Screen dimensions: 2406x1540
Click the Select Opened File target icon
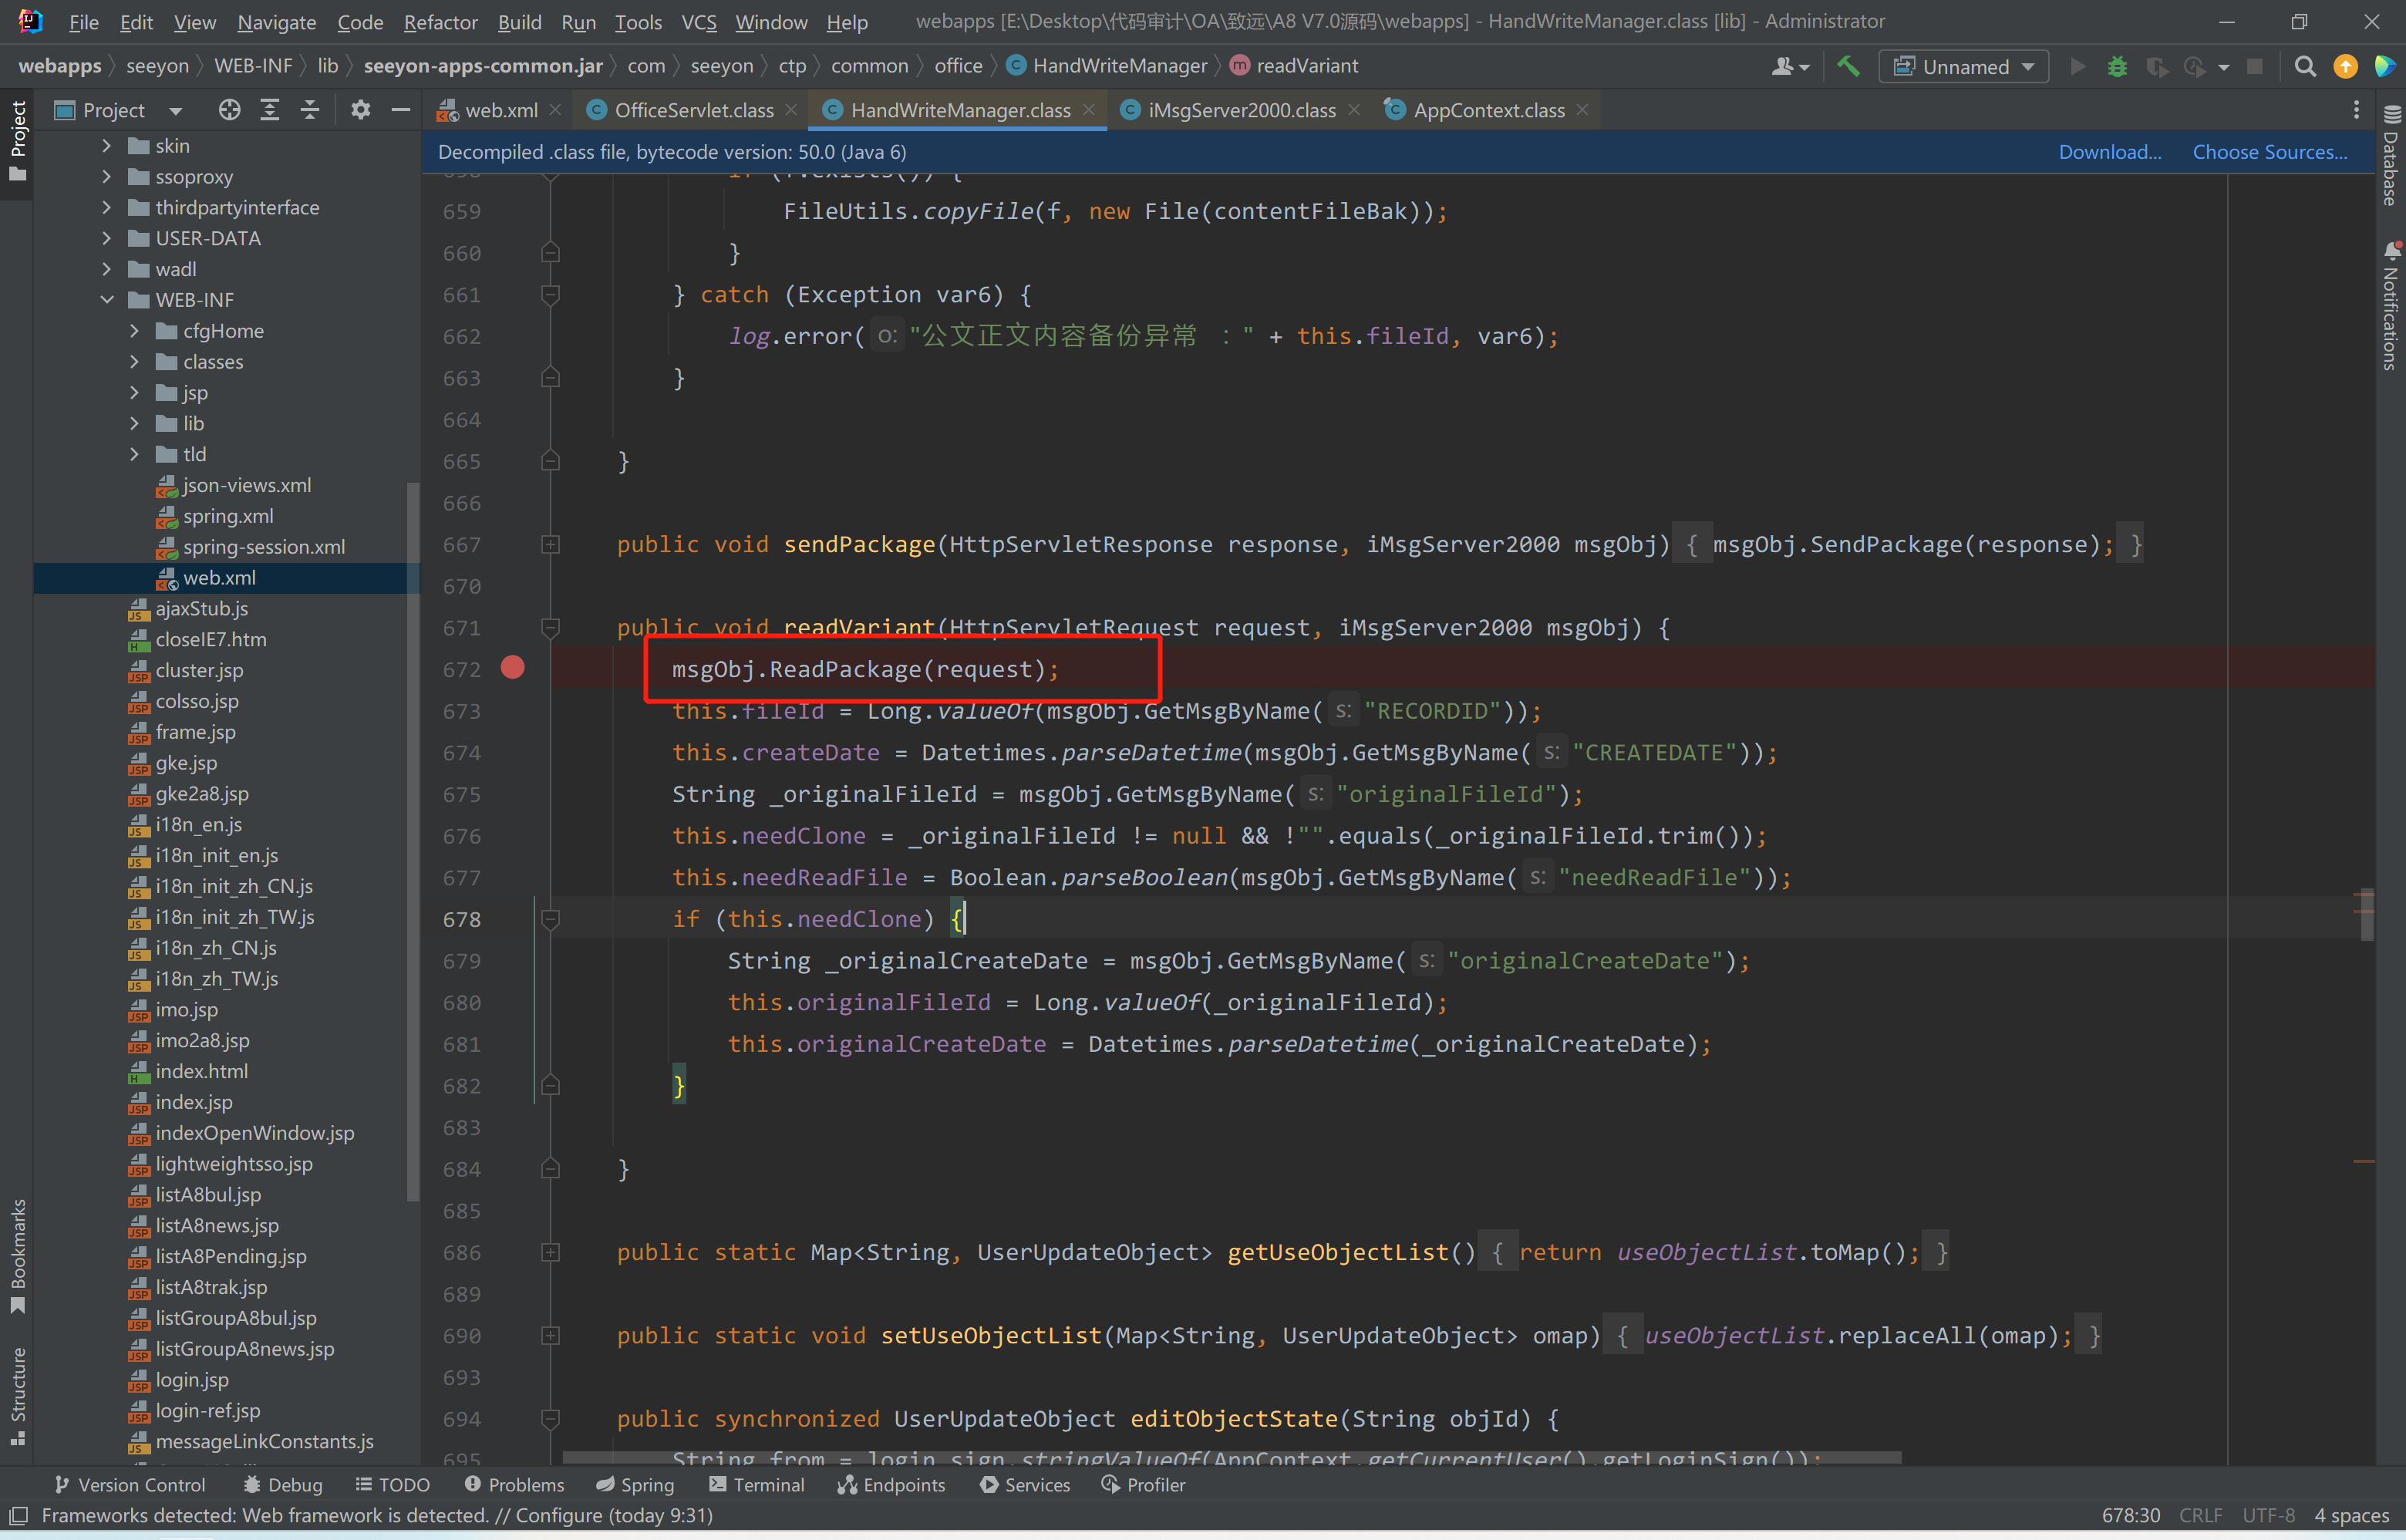click(x=229, y=110)
